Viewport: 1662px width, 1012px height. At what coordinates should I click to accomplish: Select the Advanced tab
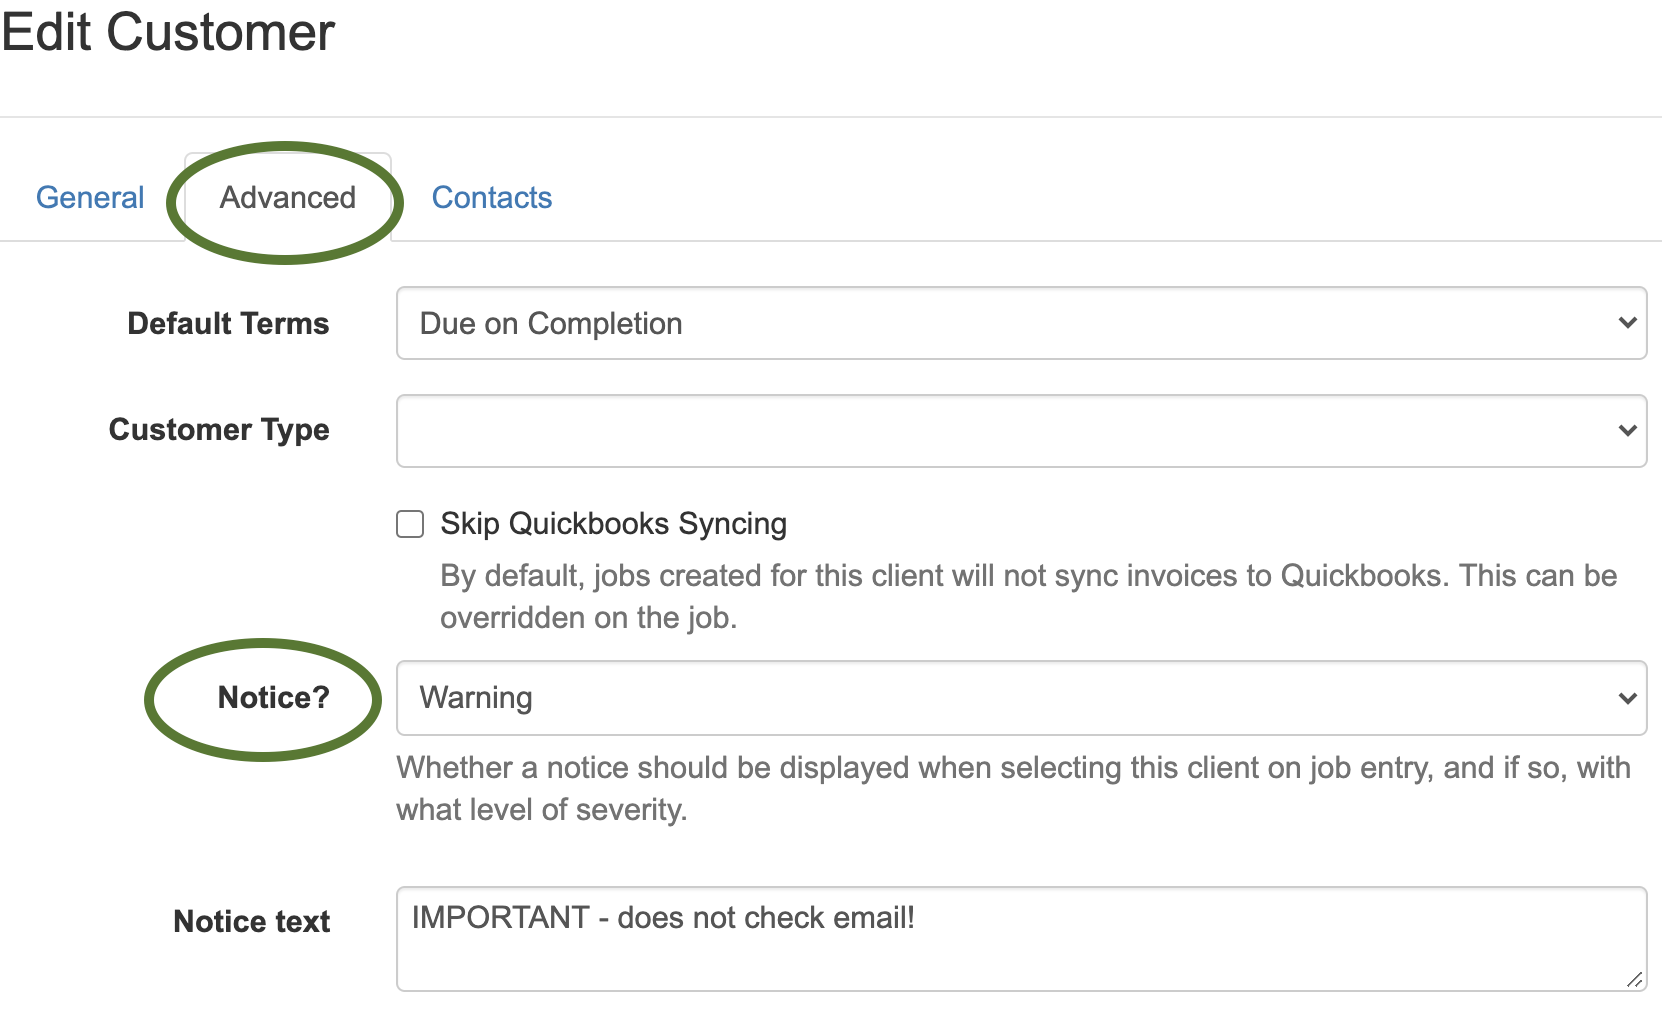tap(288, 197)
